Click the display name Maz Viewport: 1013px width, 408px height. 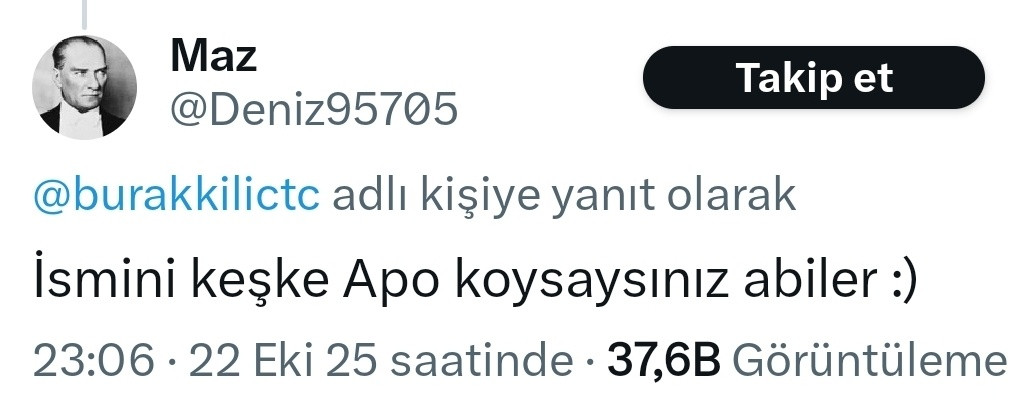214,56
